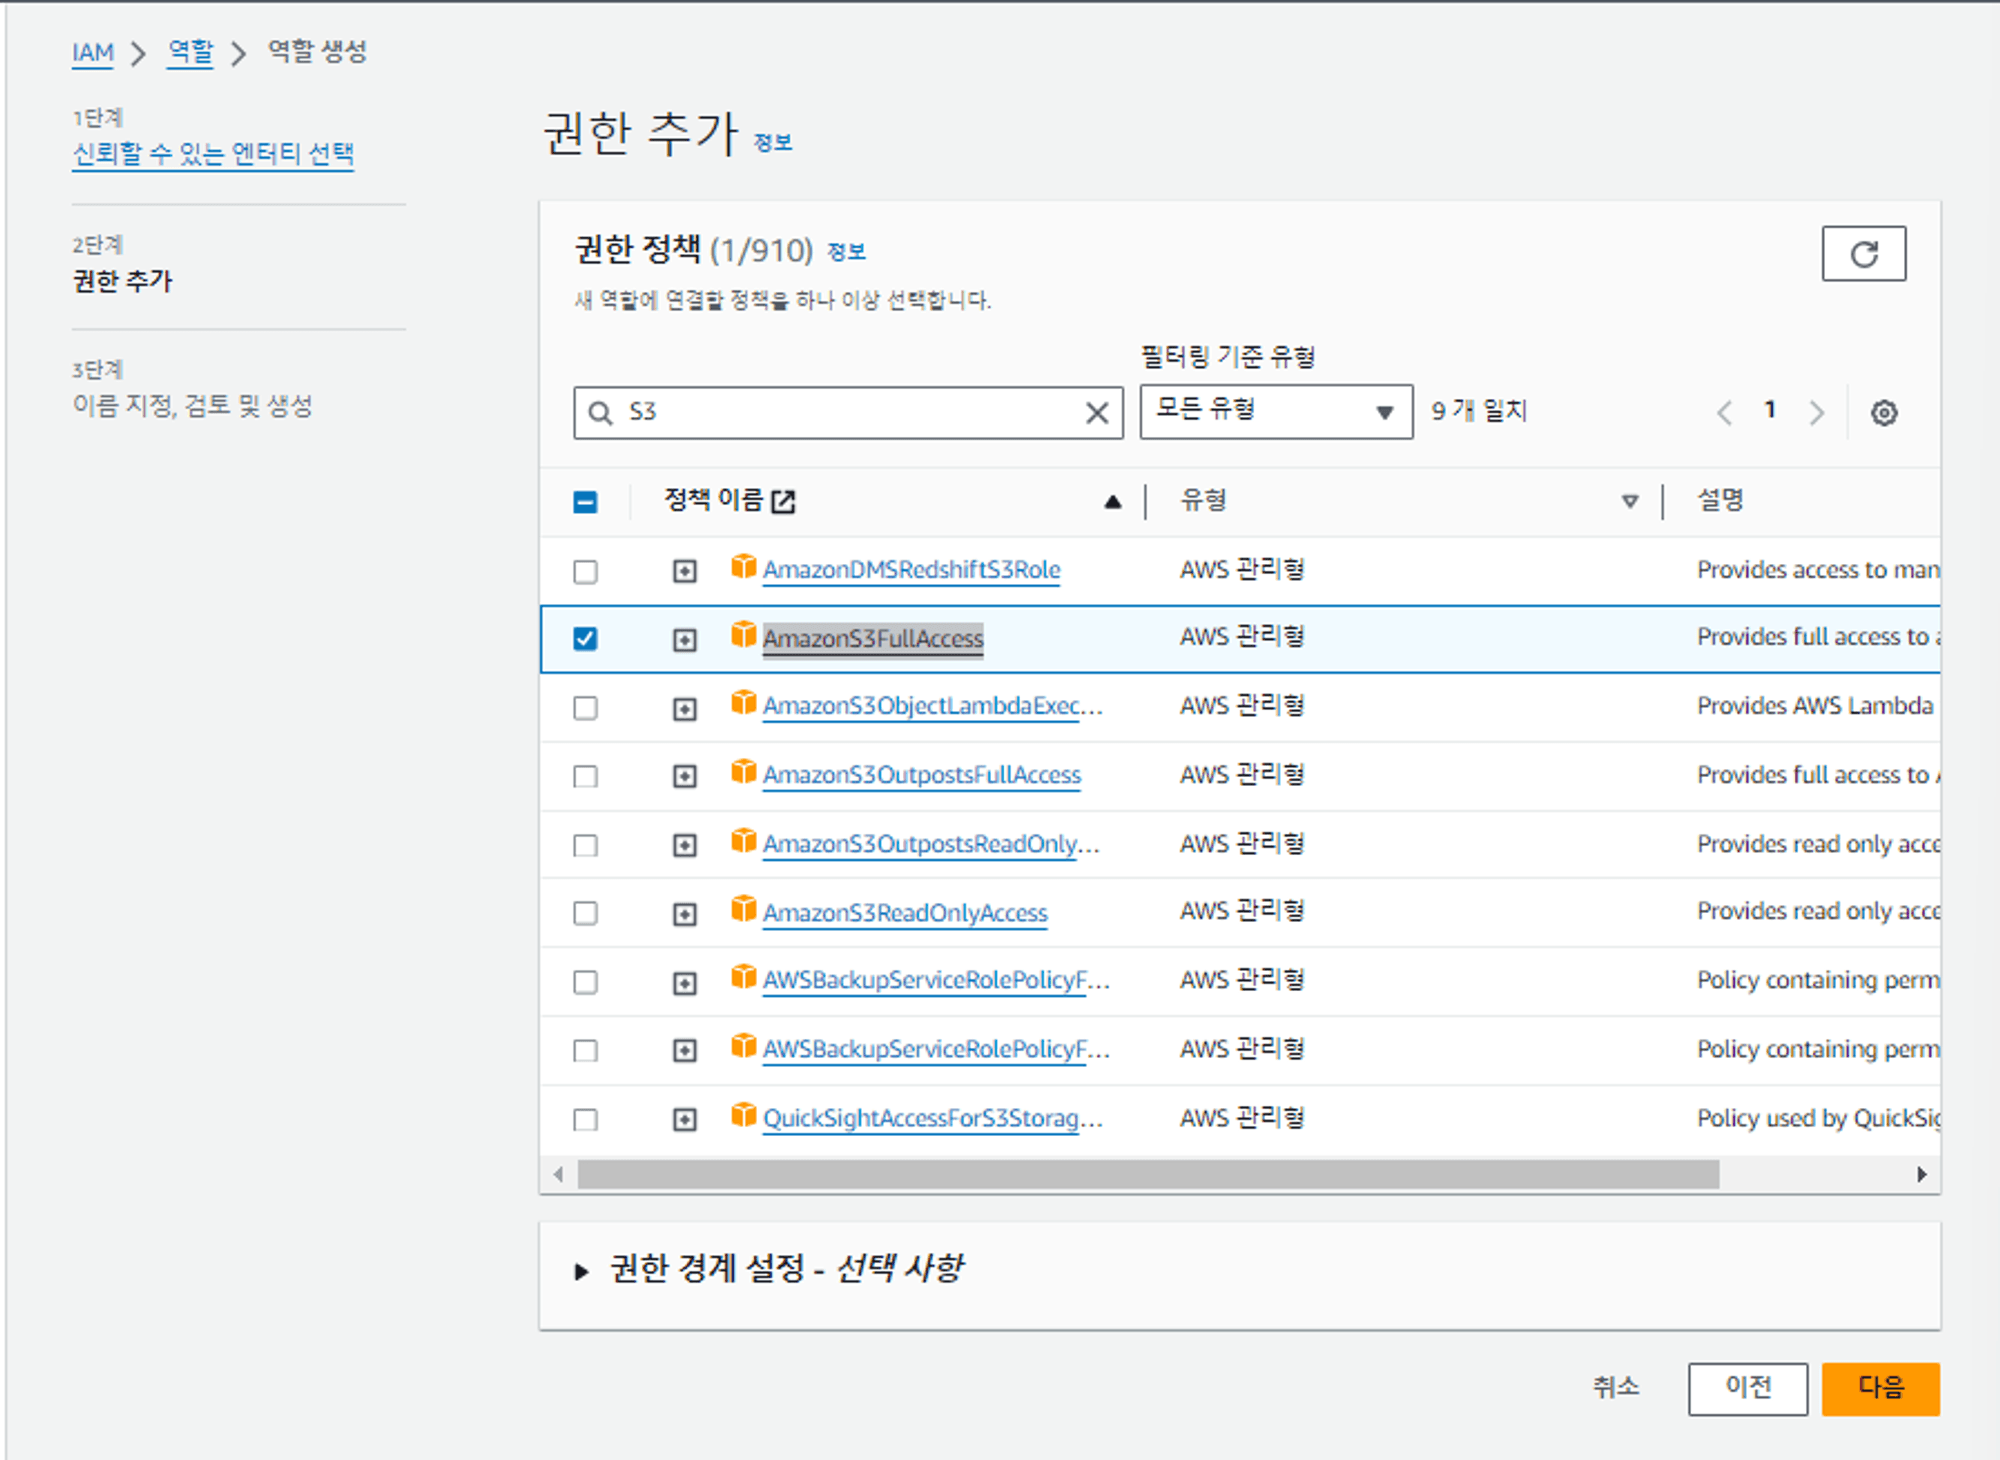The width and height of the screenshot is (2000, 1460).
Task: Expand AmazonS3OutpostsReadOnly policy details
Action: [684, 846]
